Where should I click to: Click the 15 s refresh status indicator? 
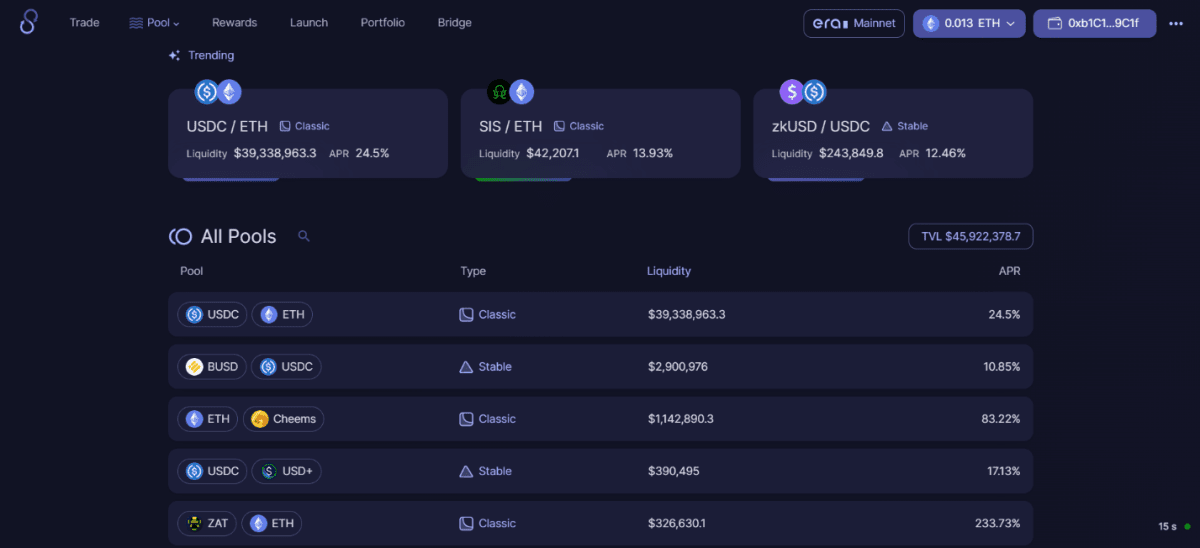tap(1175, 526)
